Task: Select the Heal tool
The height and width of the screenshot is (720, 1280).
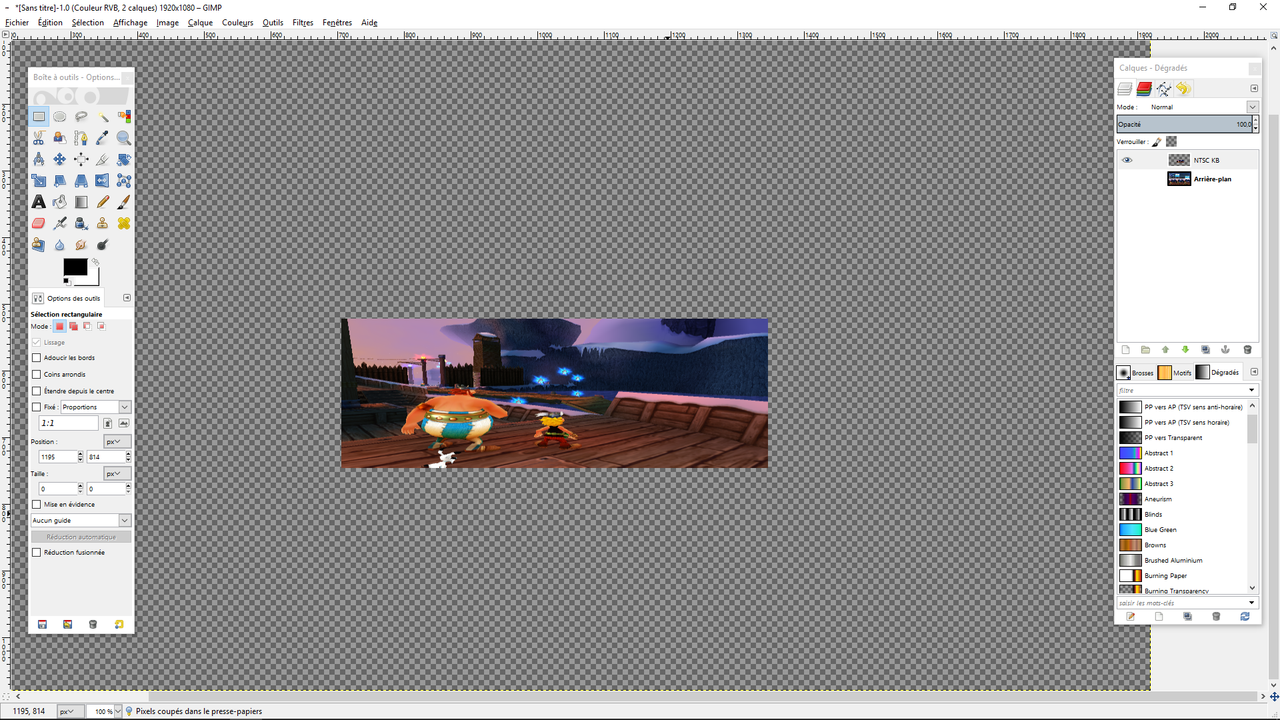Action: 123,223
